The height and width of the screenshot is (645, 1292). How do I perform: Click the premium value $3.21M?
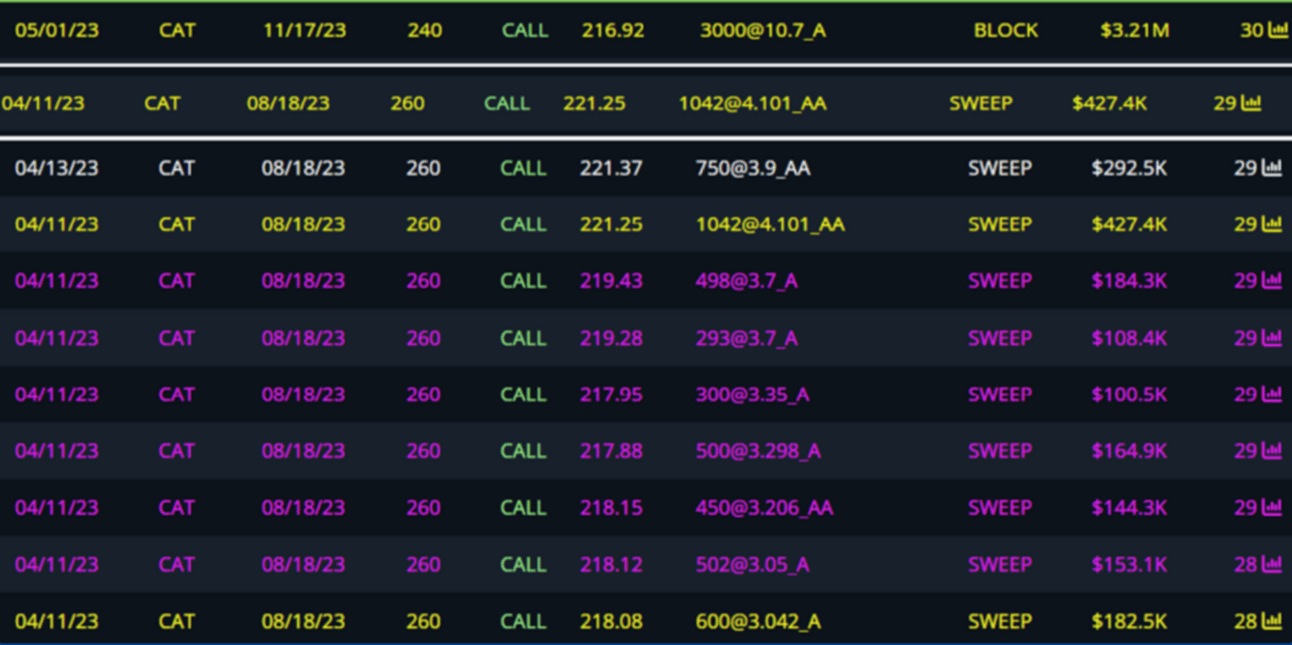pos(1135,30)
